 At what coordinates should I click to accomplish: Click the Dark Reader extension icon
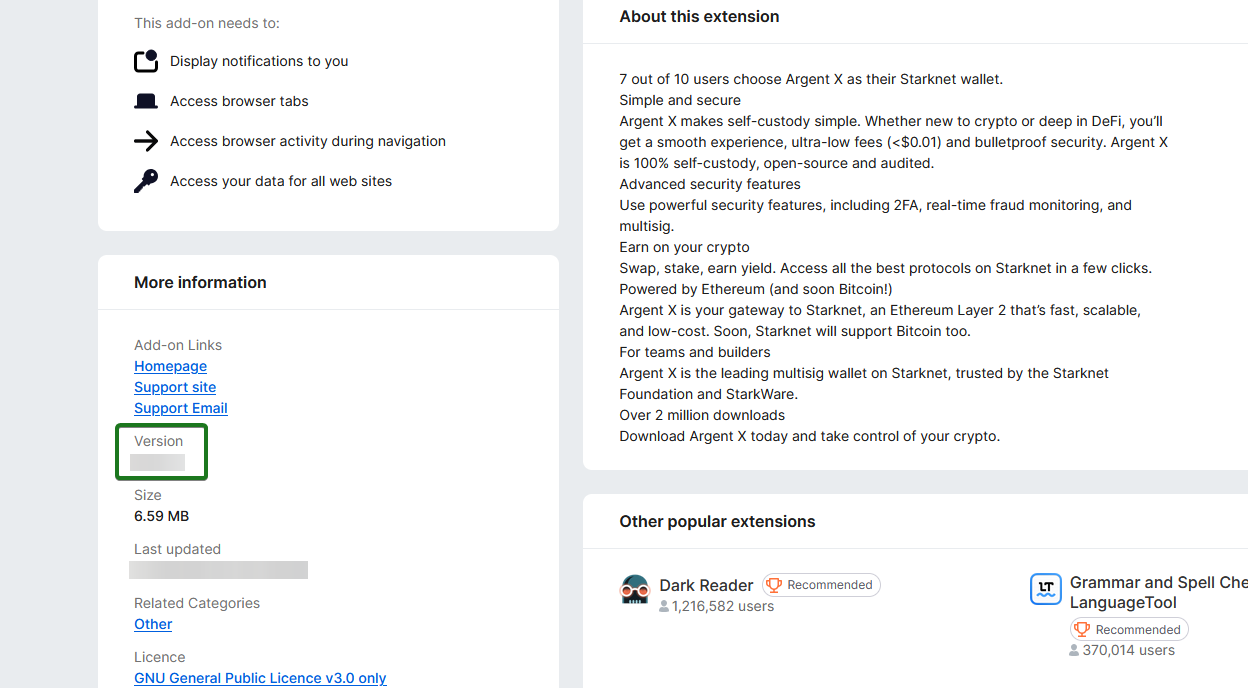[x=635, y=589]
